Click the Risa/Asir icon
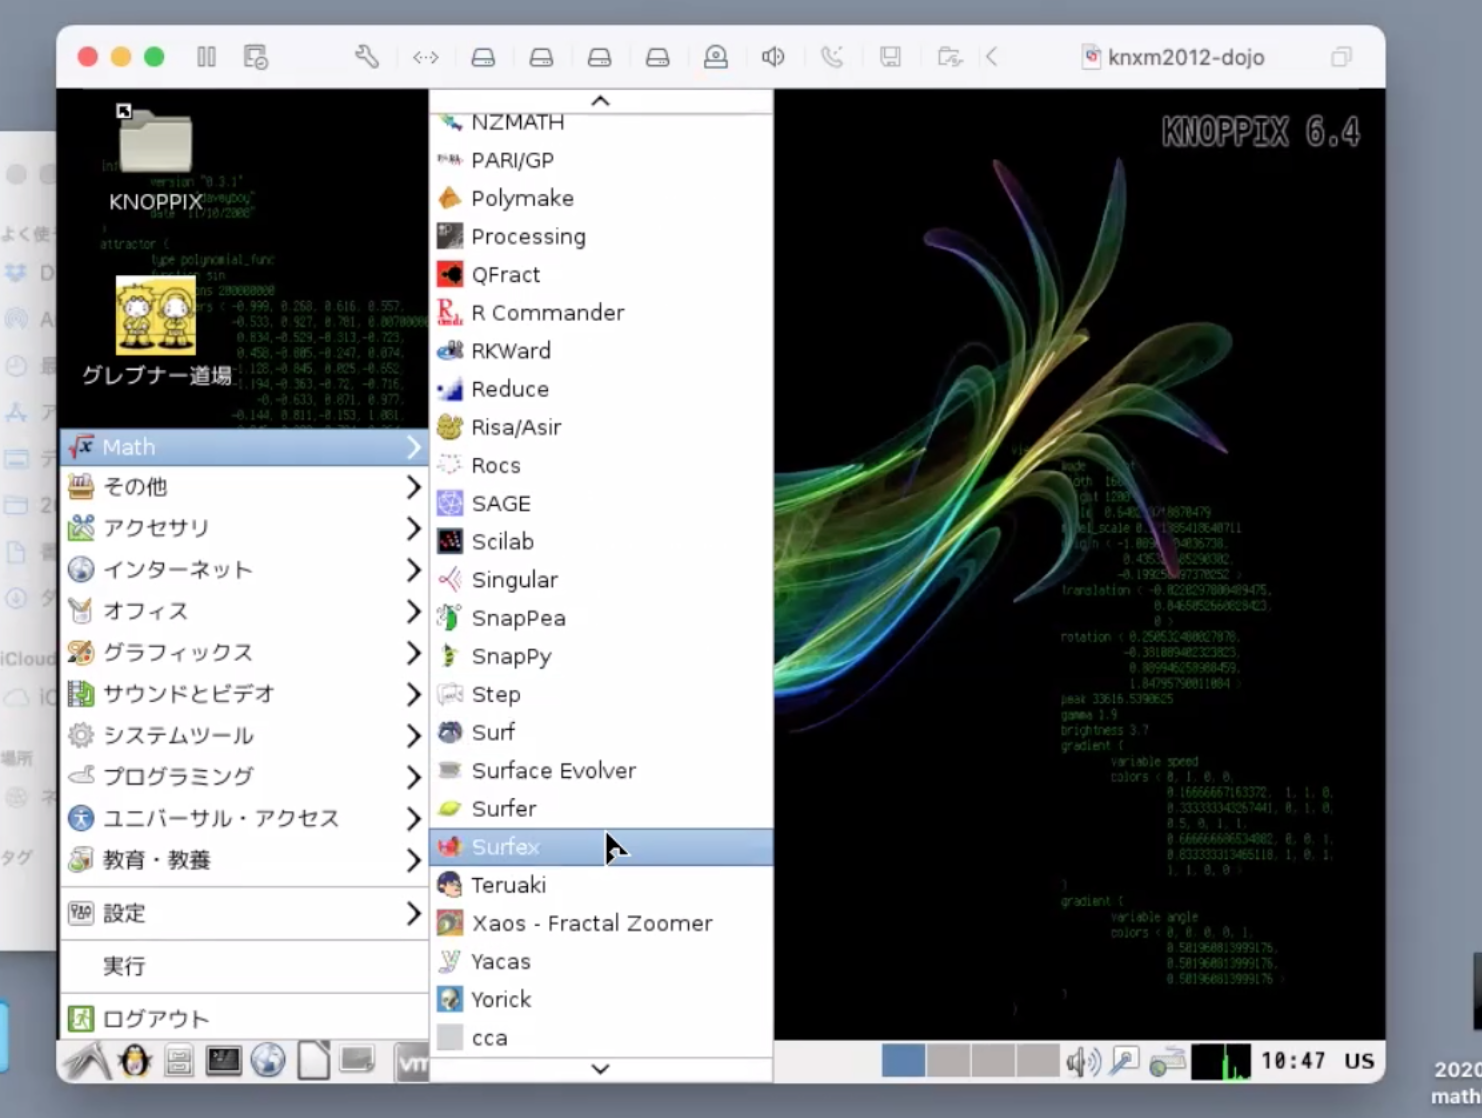This screenshot has height=1118, width=1482. coord(450,427)
